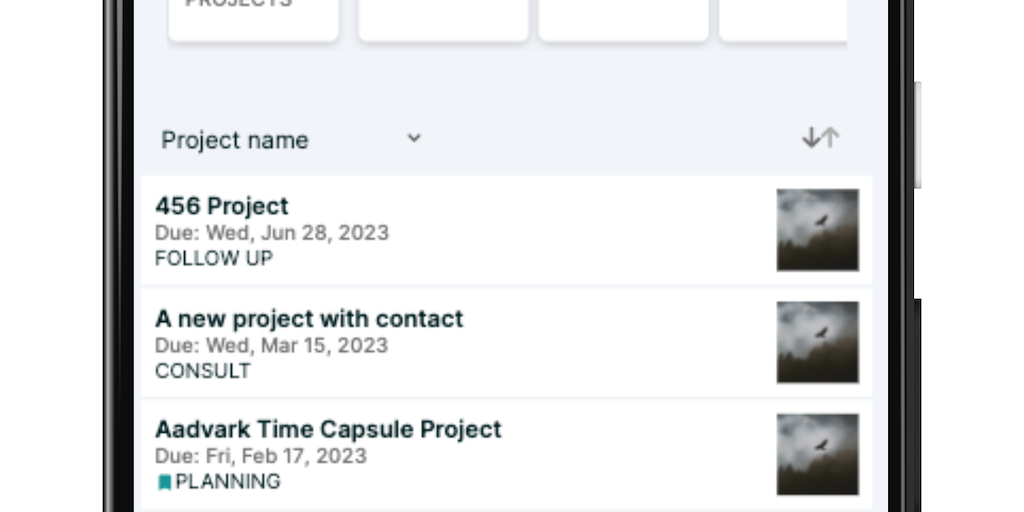Expand the Project name sort chevron
Viewport: 1024px width, 512px height.
(x=414, y=139)
